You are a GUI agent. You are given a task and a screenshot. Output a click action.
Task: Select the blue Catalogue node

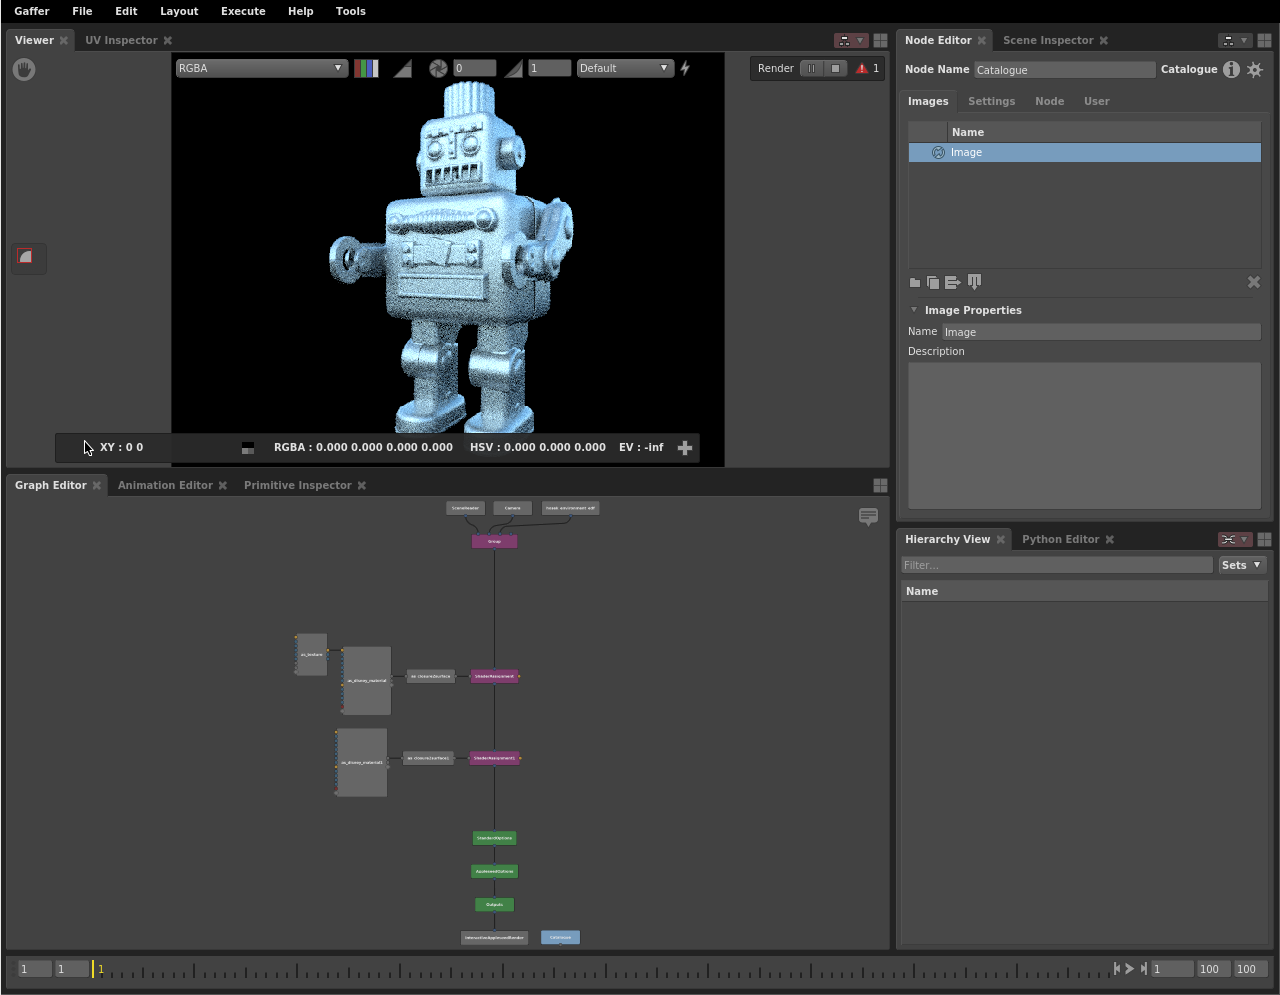(x=560, y=937)
